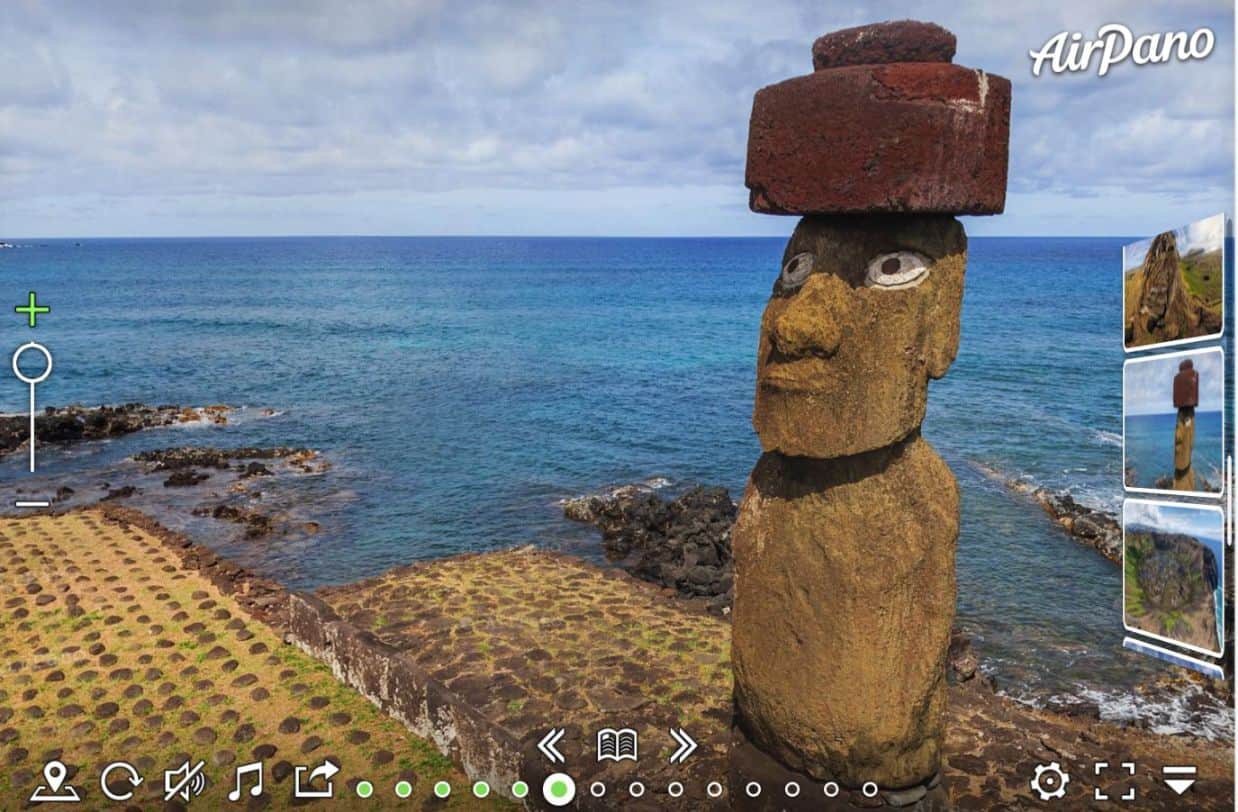Screen dimensions: 1238x812
Task: Select the second green panorama dot
Action: pyautogui.click(x=404, y=789)
